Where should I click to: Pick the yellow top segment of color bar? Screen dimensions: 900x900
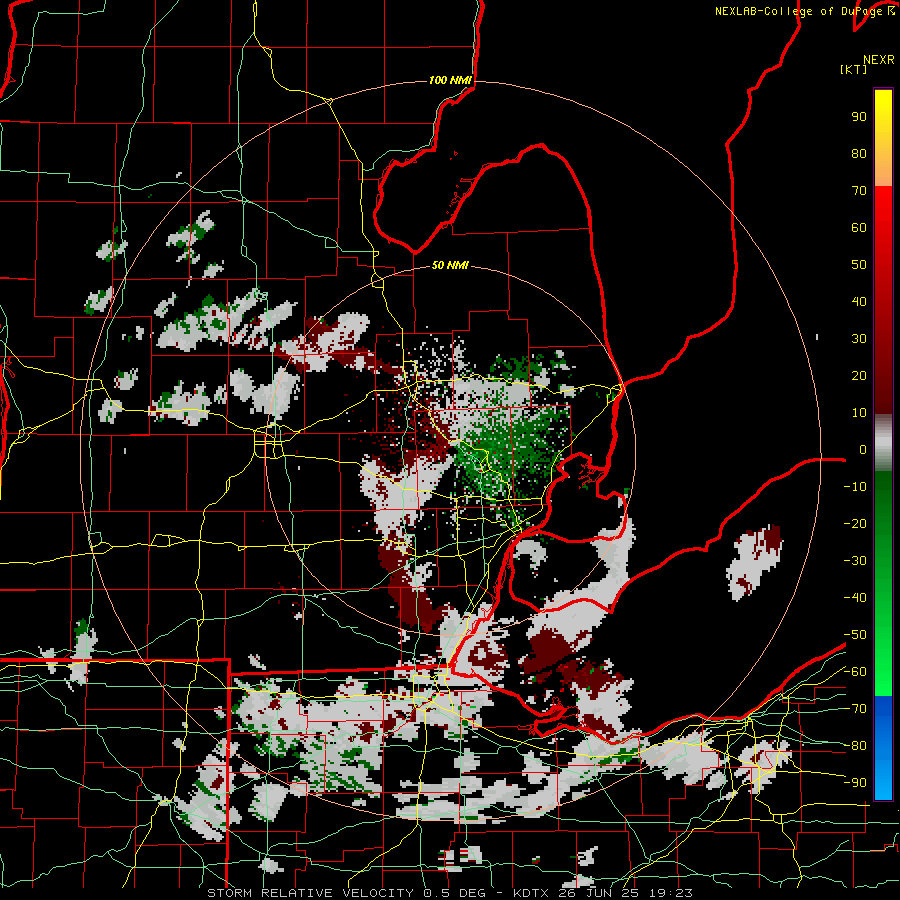[883, 138]
